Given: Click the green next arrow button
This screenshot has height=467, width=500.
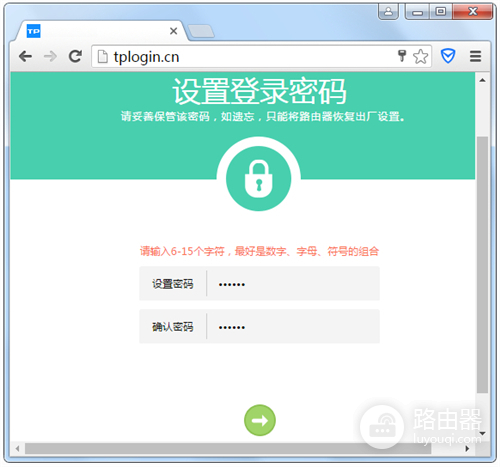Looking at the screenshot, I should pos(260,420).
